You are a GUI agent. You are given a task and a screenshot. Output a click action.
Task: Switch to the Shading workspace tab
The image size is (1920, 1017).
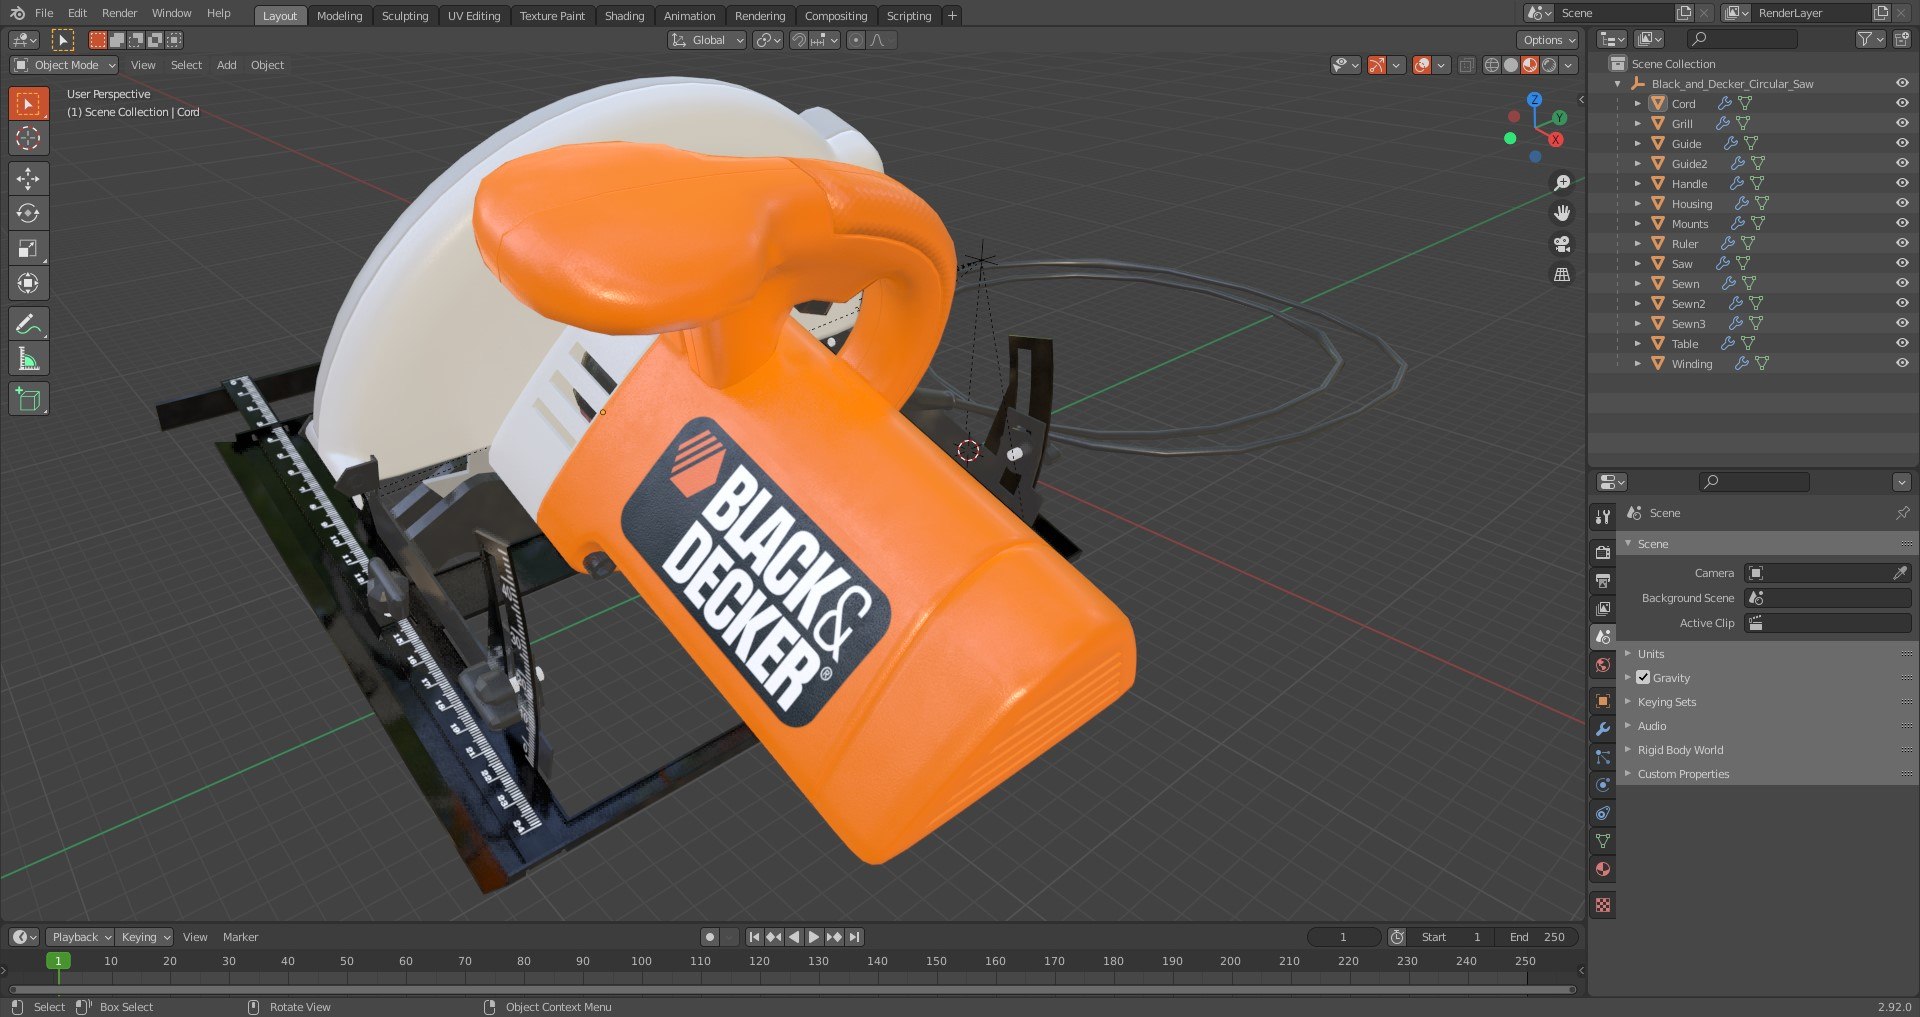tap(624, 16)
